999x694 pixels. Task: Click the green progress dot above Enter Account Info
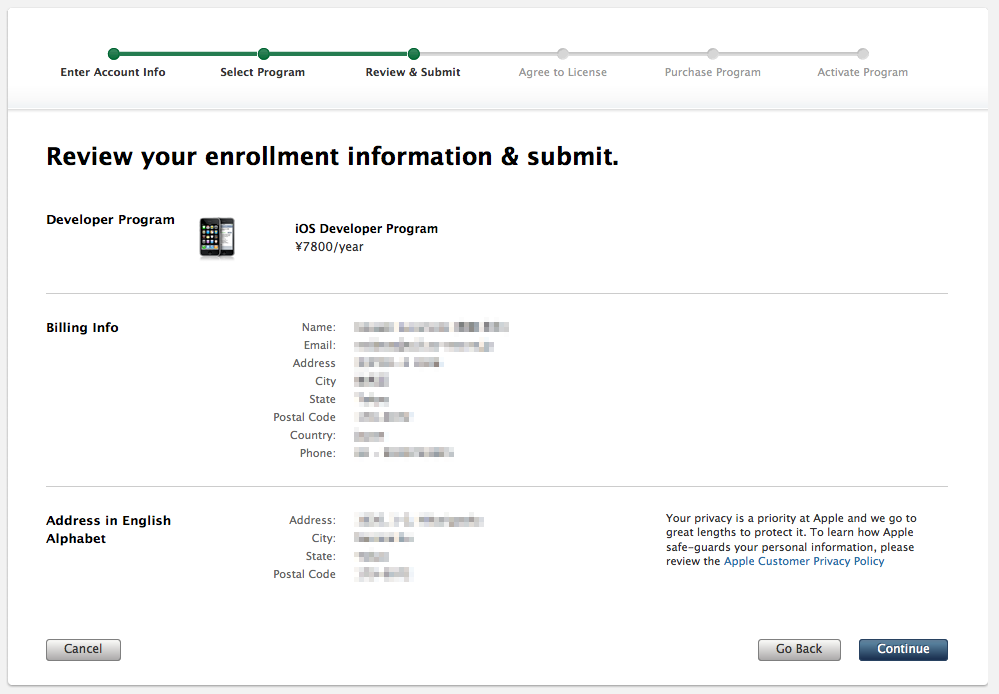click(x=113, y=54)
